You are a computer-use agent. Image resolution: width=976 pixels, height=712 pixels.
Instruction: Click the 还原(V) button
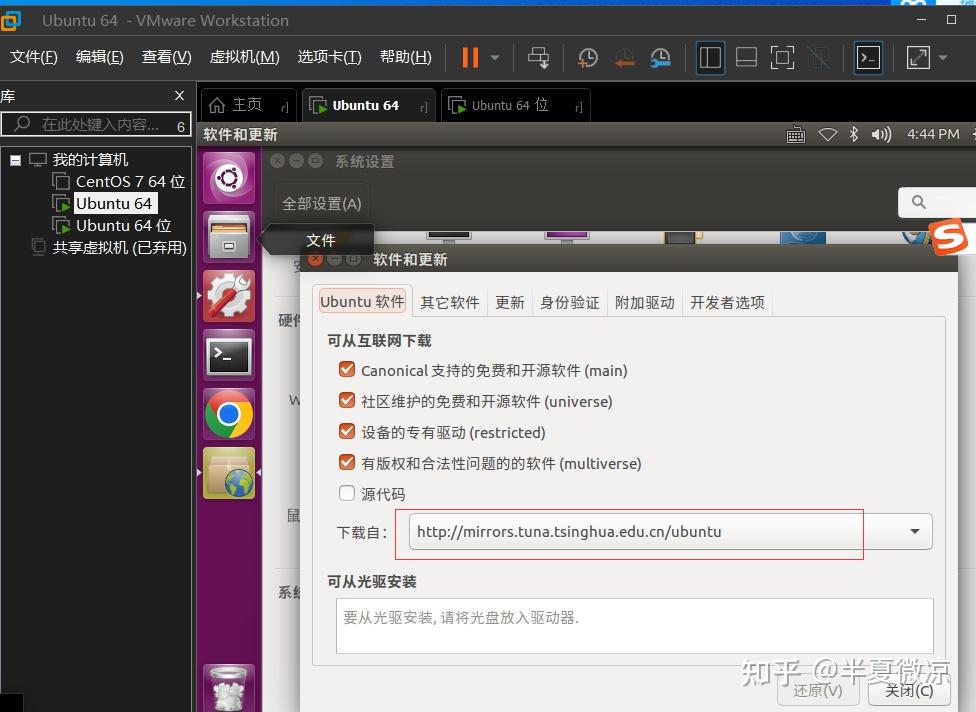coord(818,690)
